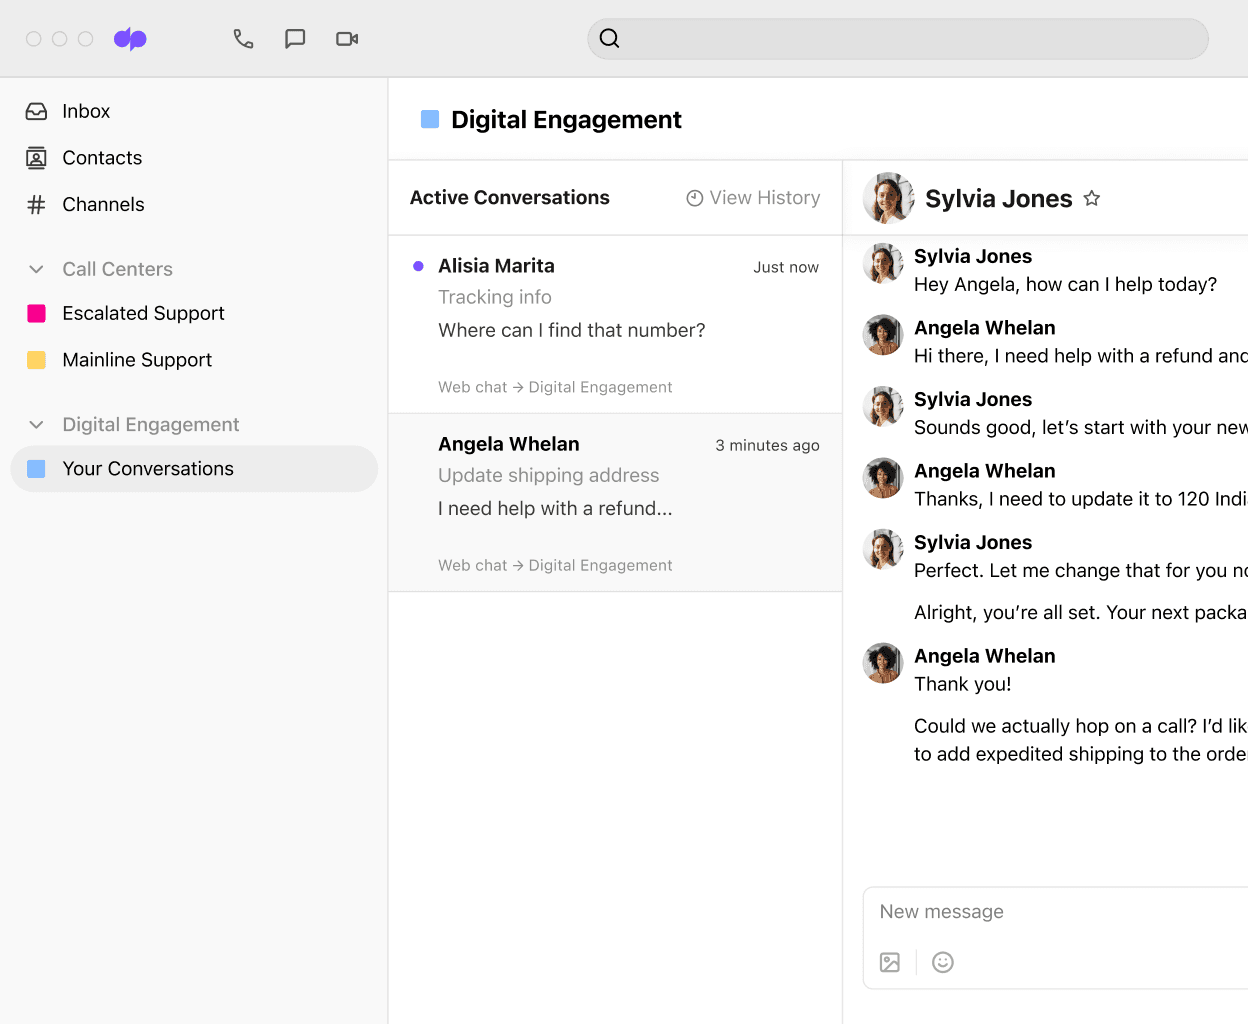Attach an image in the message composer

[x=890, y=962]
